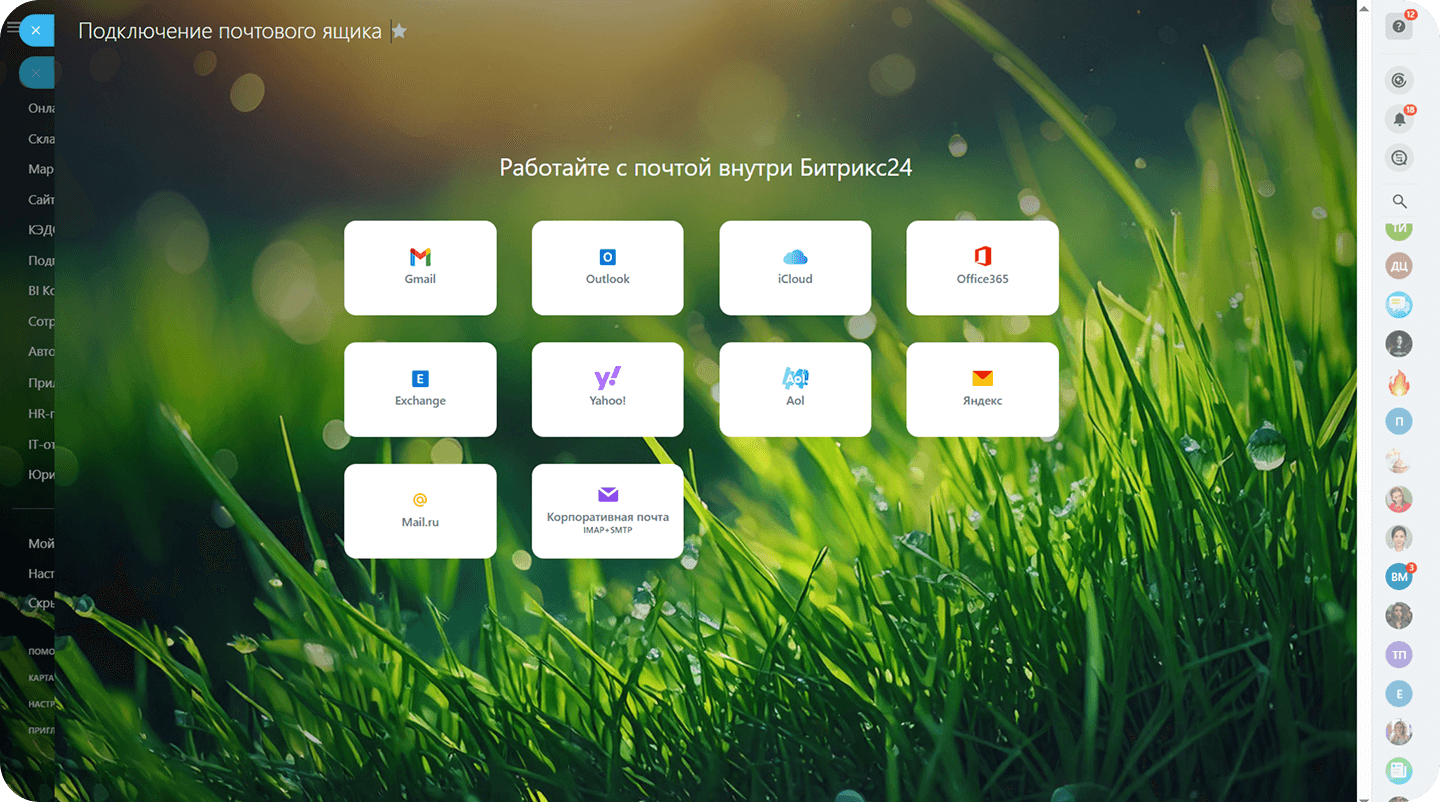
Task: Select the Mail.ru mailbox tile
Action: coord(420,510)
